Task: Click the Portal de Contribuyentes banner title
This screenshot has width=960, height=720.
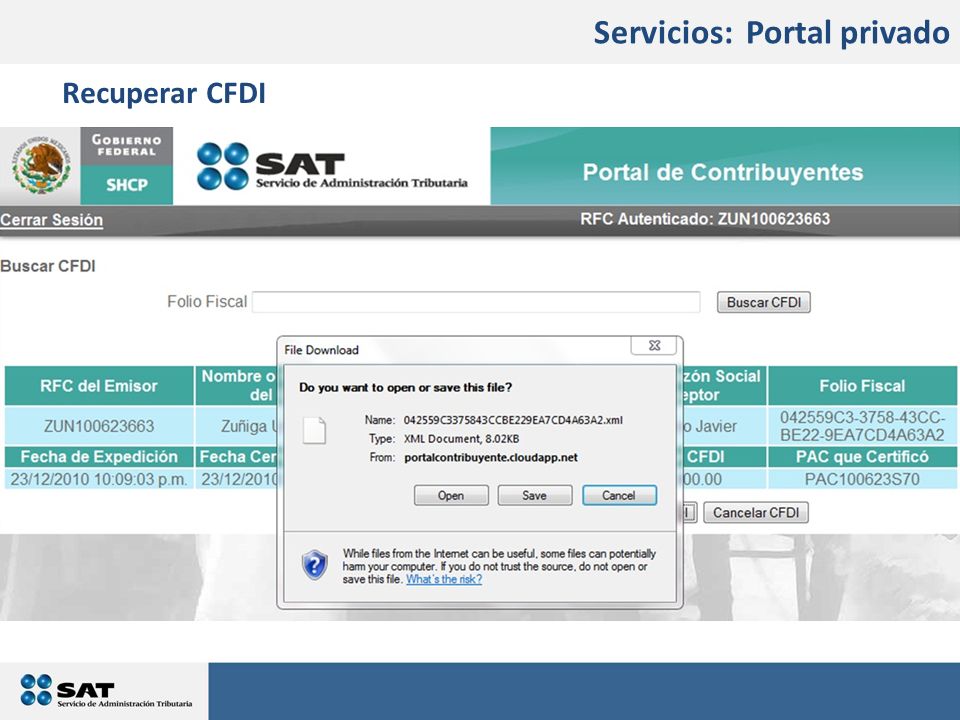Action: click(722, 172)
